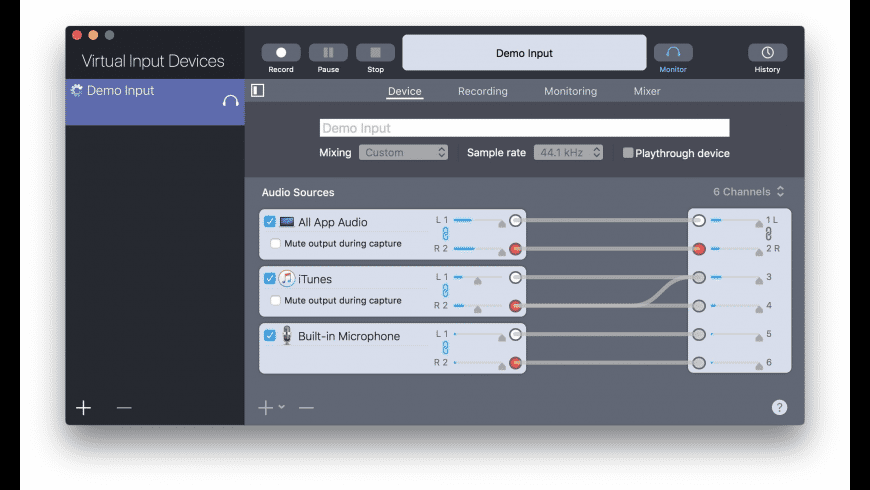Open the help question mark

(779, 407)
